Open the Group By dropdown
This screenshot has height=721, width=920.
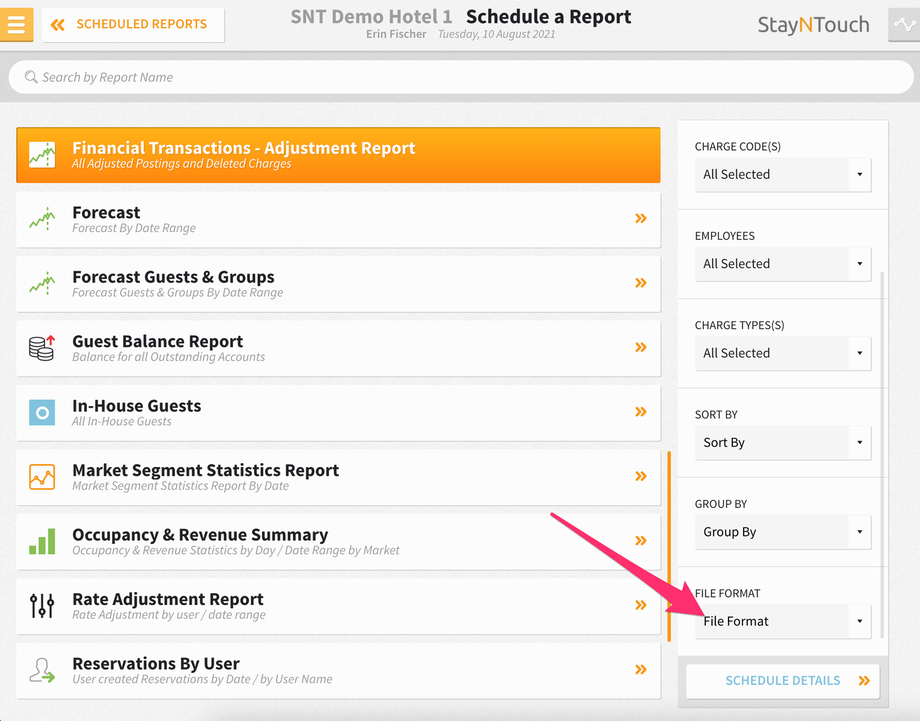point(783,532)
